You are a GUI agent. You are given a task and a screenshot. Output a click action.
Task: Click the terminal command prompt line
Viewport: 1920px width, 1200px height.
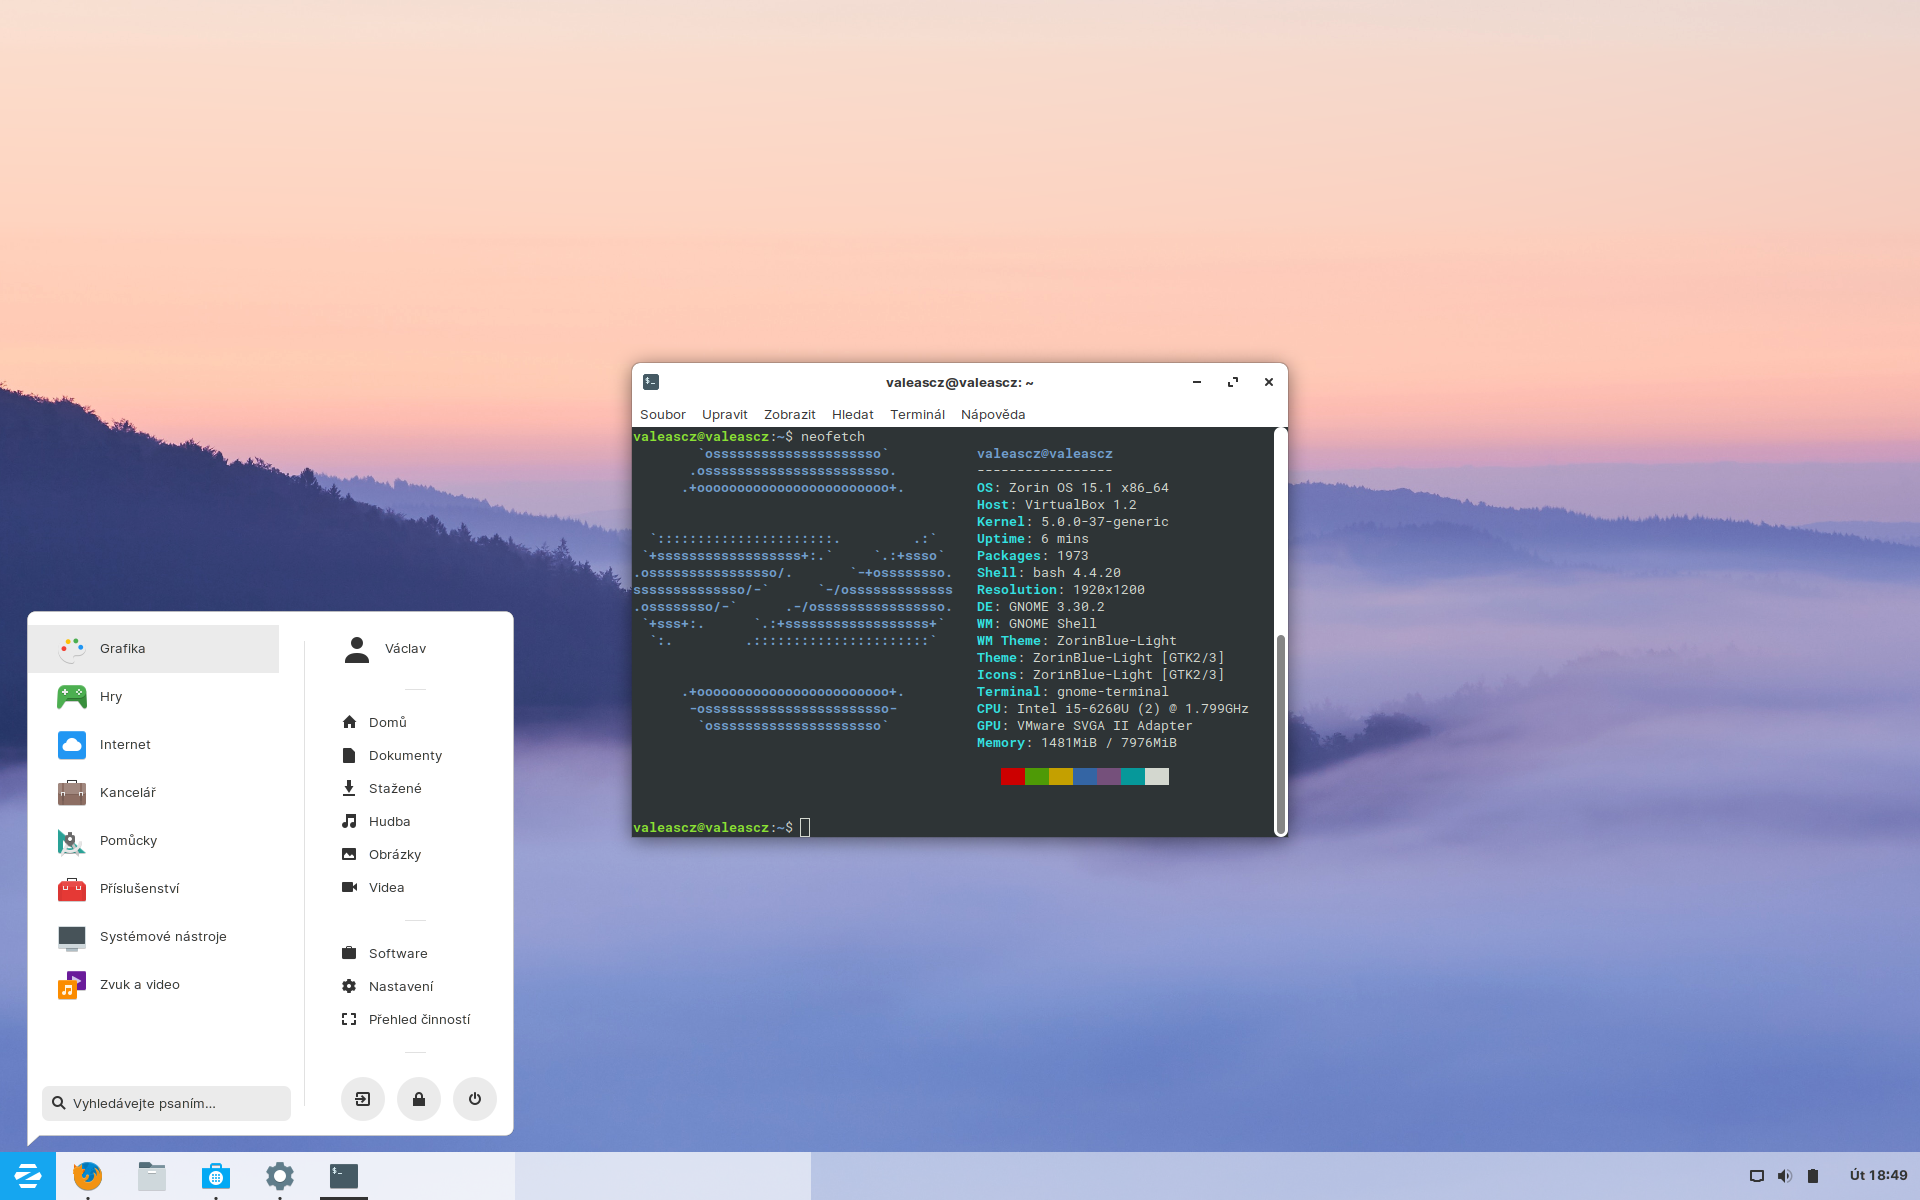(x=722, y=827)
